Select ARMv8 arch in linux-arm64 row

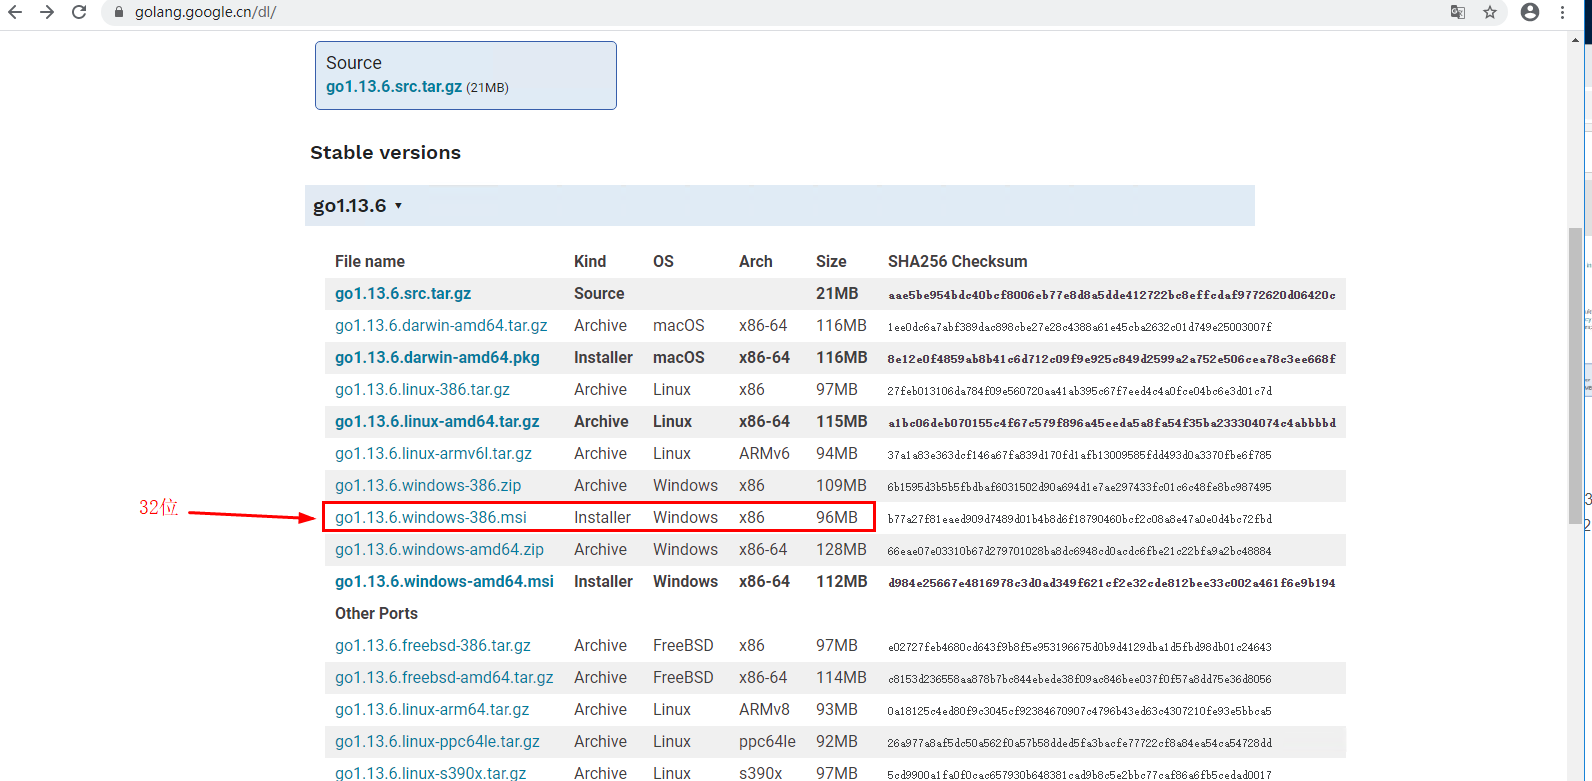(x=764, y=709)
